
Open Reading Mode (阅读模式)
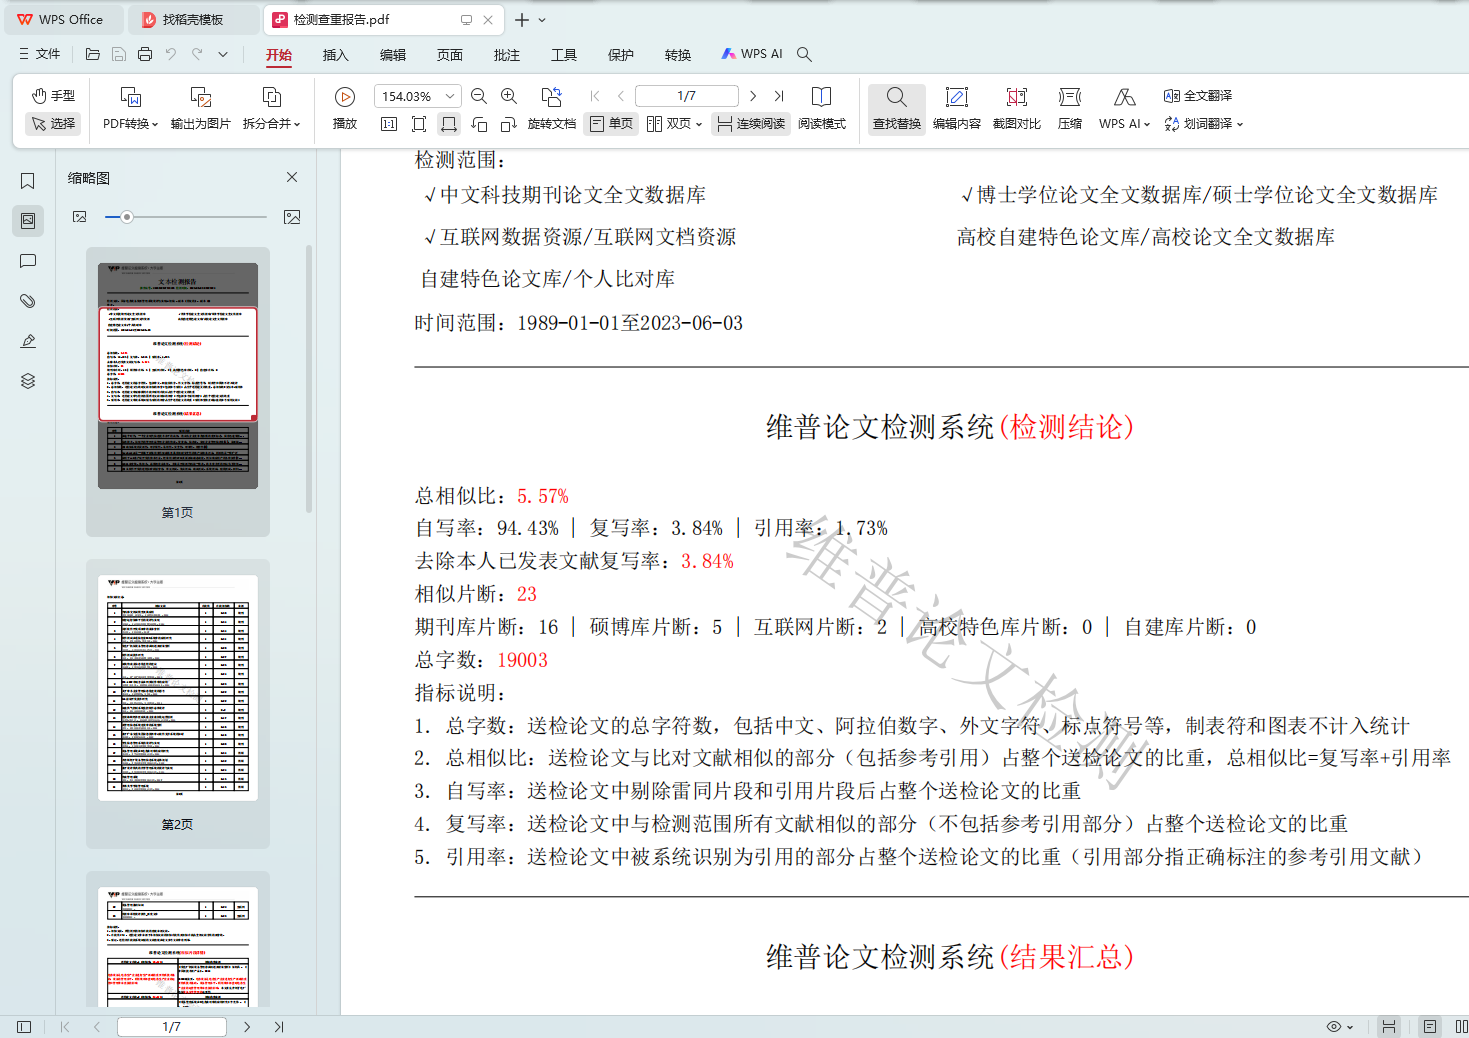click(822, 108)
